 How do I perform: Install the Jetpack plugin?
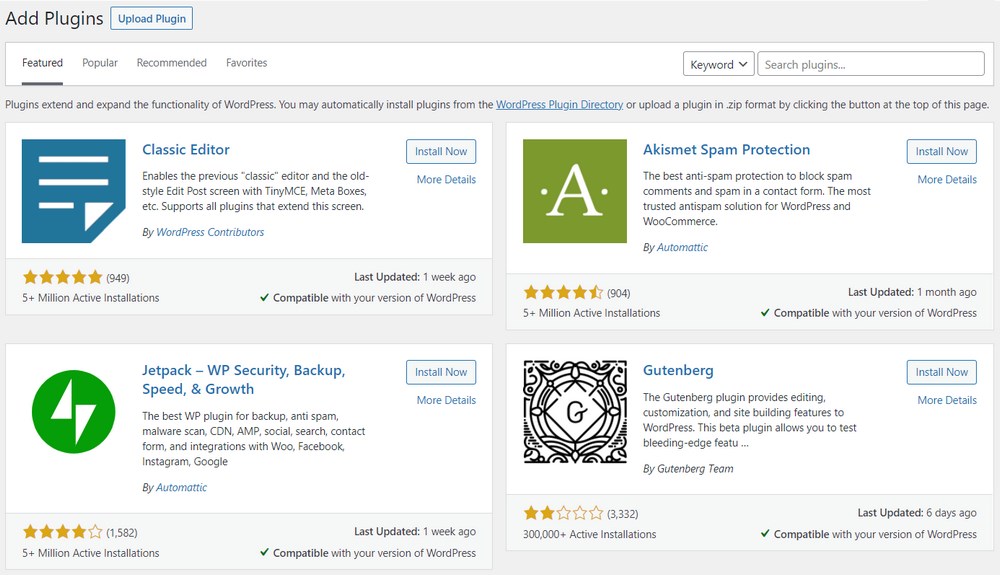tap(441, 372)
